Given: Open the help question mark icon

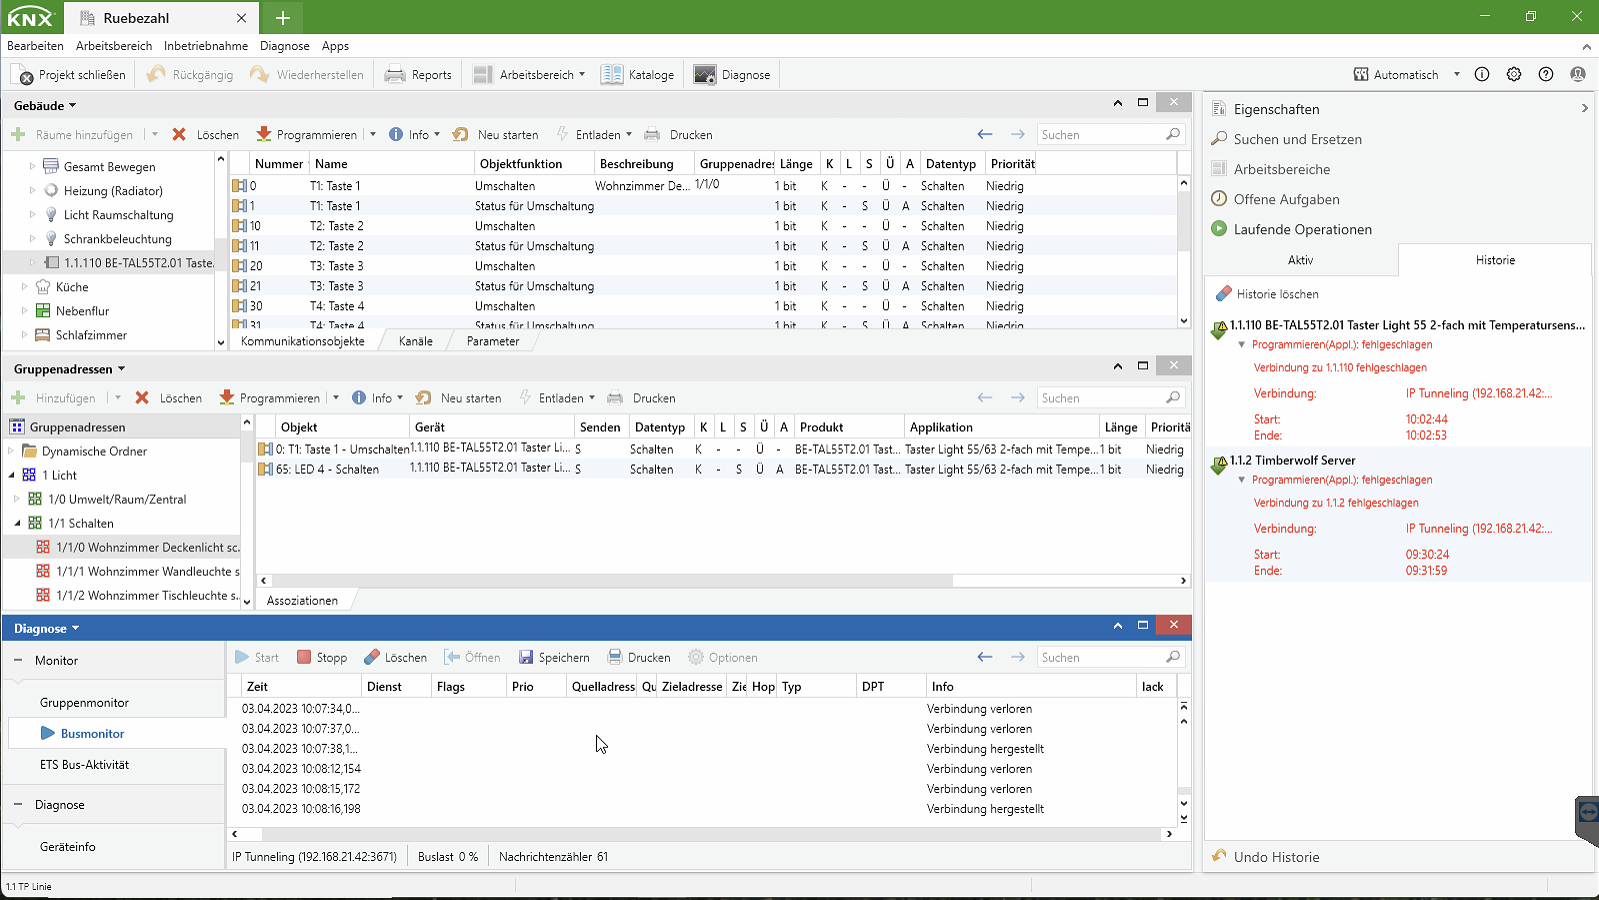Looking at the screenshot, I should 1546,75.
